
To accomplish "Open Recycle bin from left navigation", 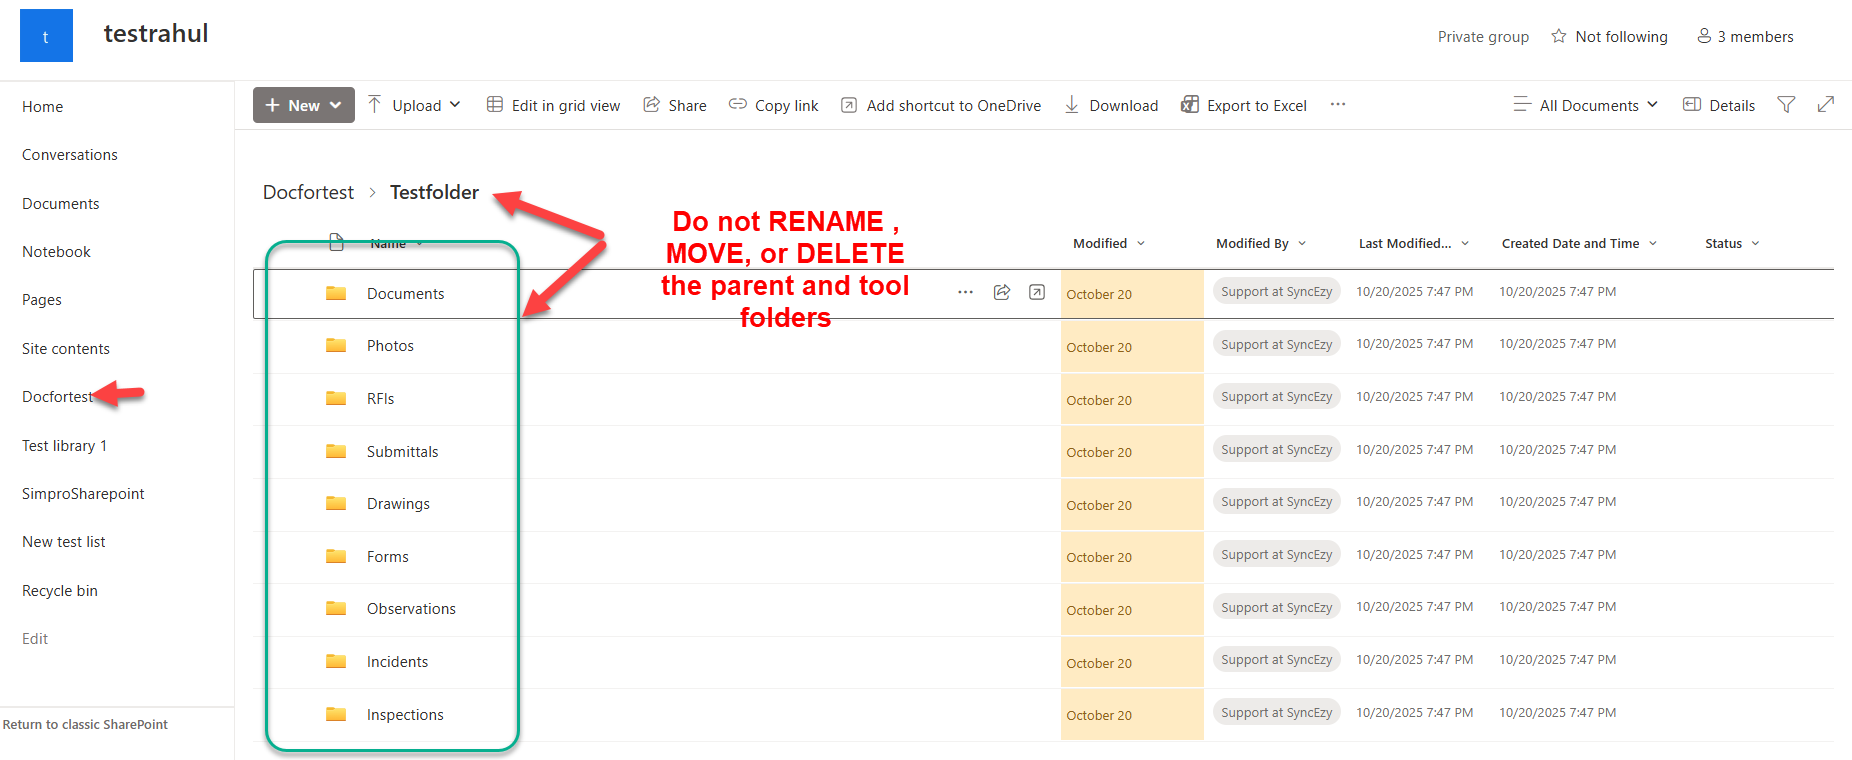I will pos(60,591).
